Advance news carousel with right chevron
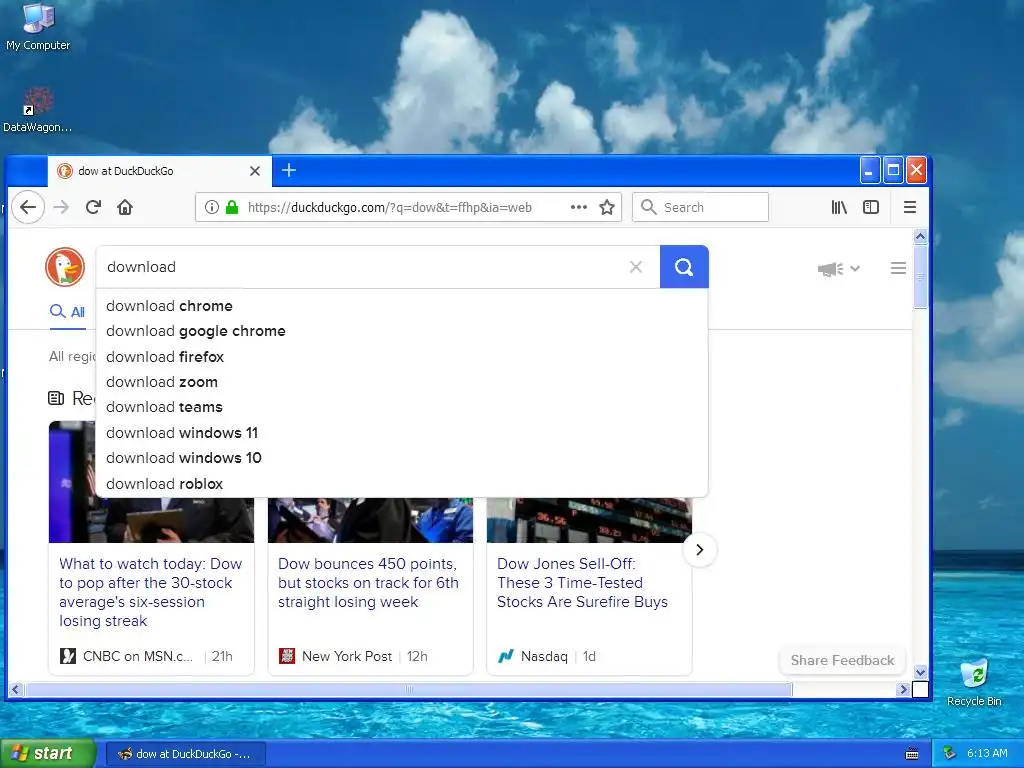Viewport: 1024px width, 768px height. coord(699,550)
